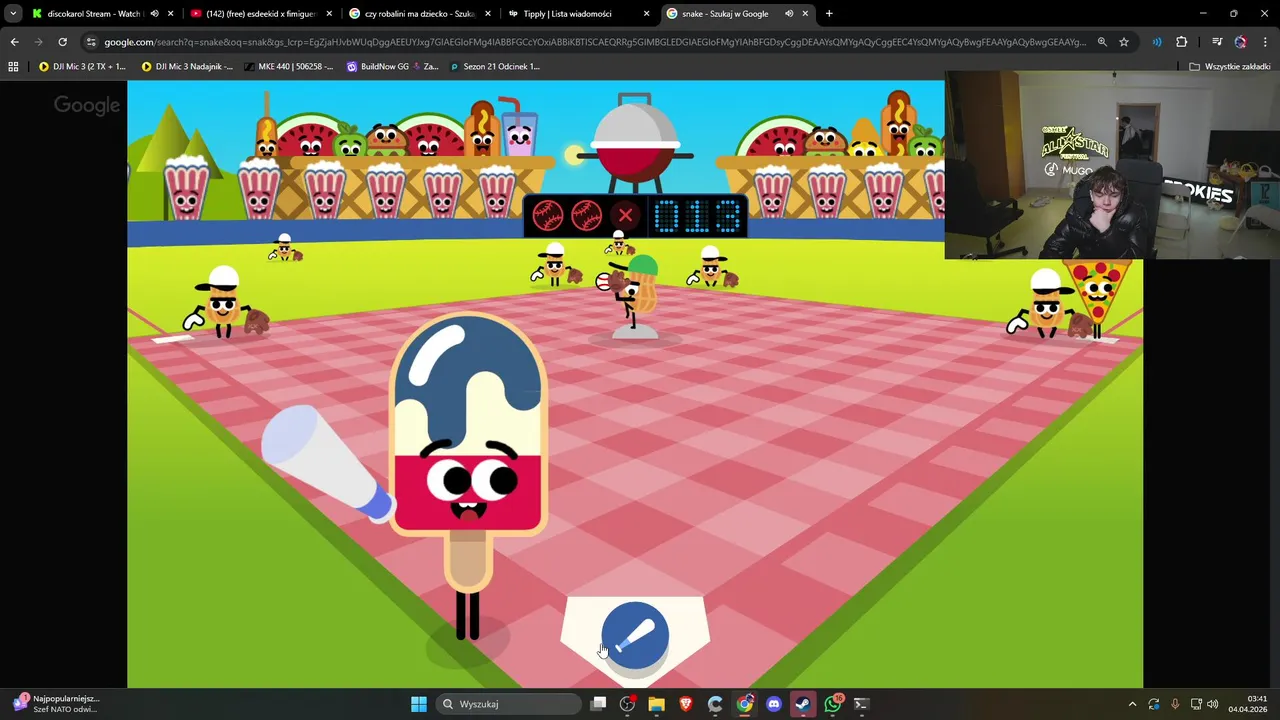Open the blue sound-wave extension icon

tap(1157, 42)
